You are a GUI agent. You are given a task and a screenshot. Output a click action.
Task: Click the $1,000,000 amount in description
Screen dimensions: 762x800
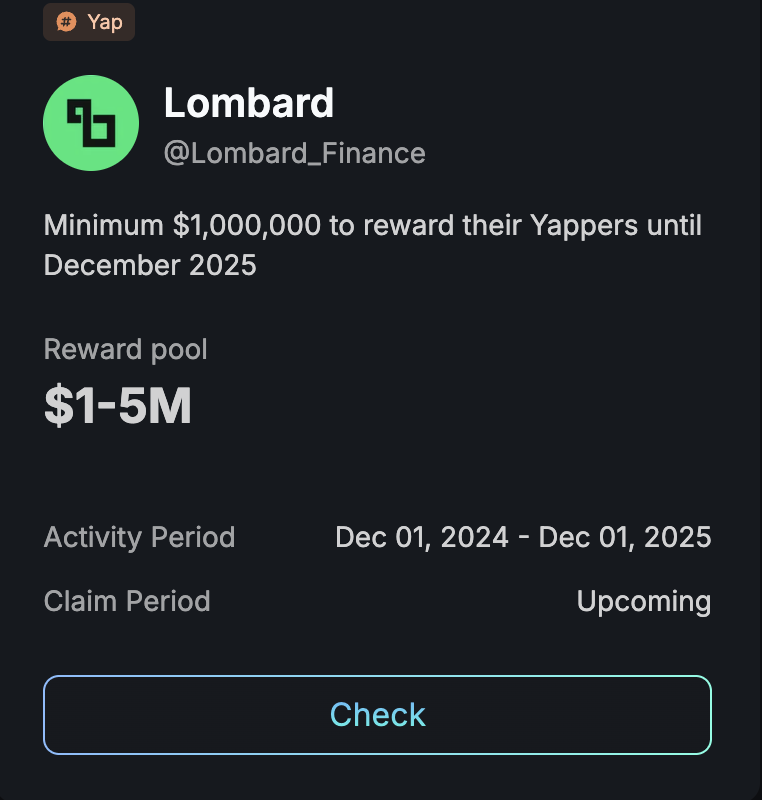pyautogui.click(x=247, y=226)
